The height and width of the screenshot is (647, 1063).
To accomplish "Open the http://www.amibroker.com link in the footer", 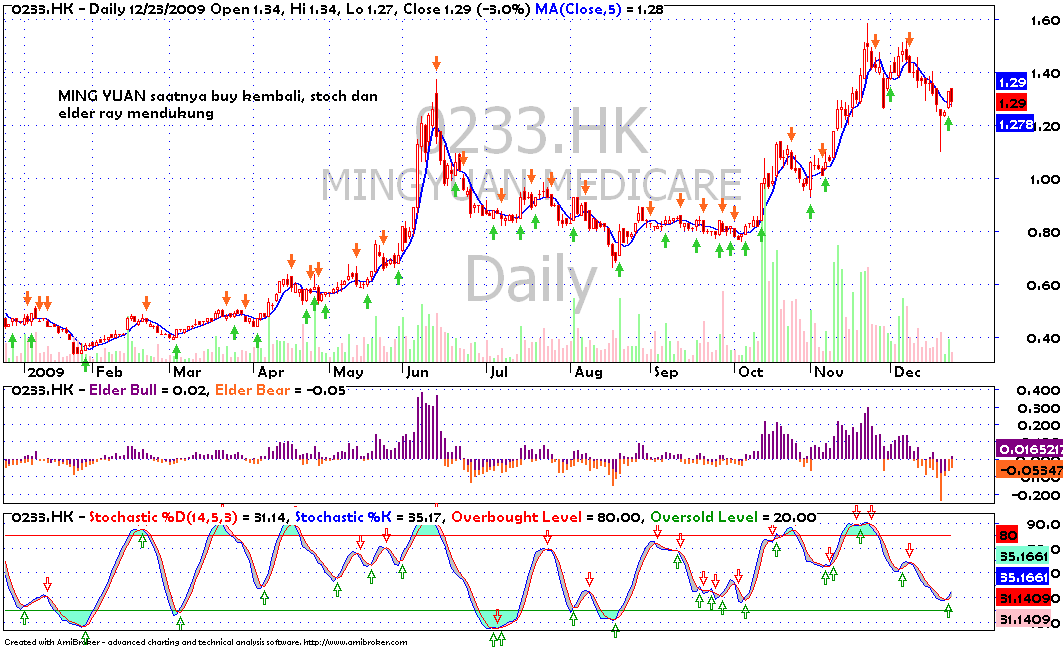I will click(x=355, y=642).
